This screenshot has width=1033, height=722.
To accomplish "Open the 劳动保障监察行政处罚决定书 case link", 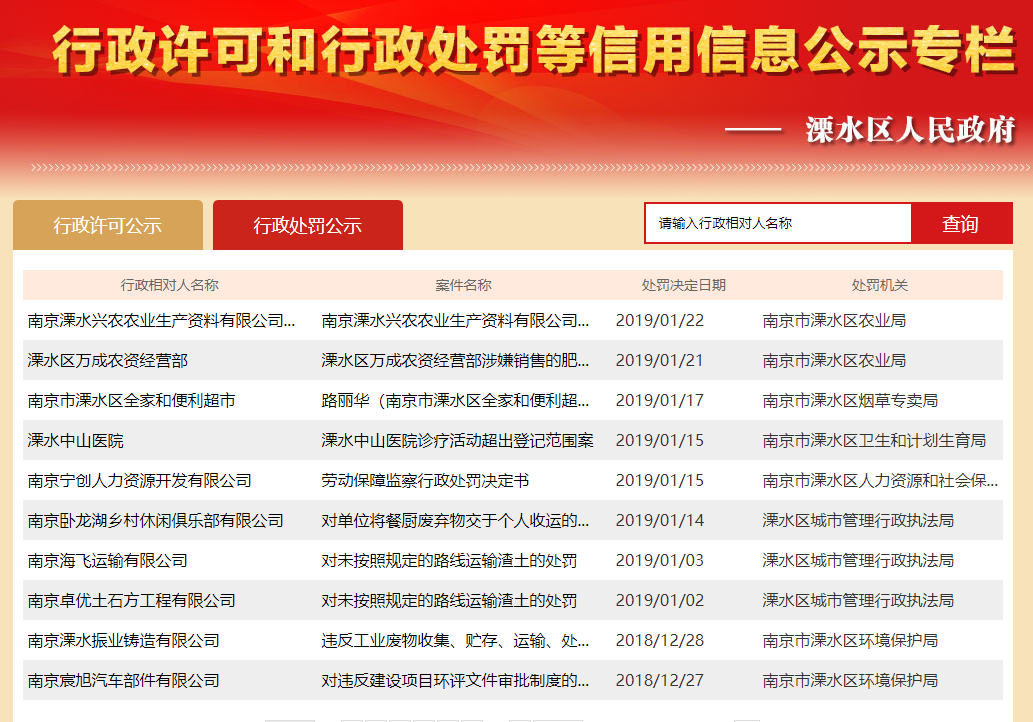I will pyautogui.click(x=425, y=481).
